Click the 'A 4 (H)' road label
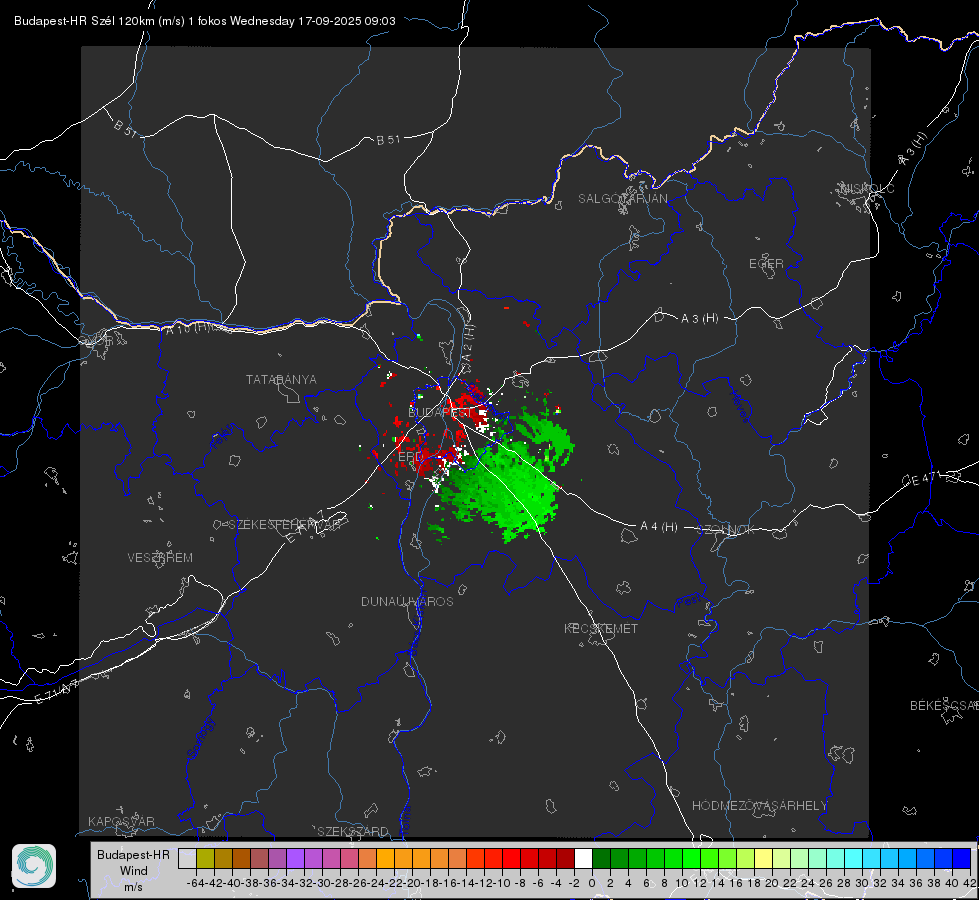 [659, 527]
